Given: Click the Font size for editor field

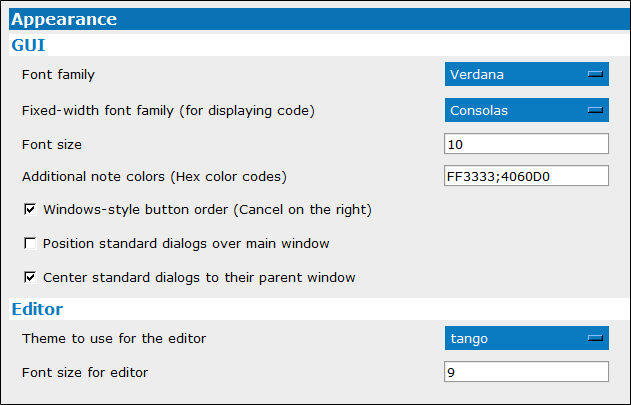Looking at the screenshot, I should [x=526, y=372].
